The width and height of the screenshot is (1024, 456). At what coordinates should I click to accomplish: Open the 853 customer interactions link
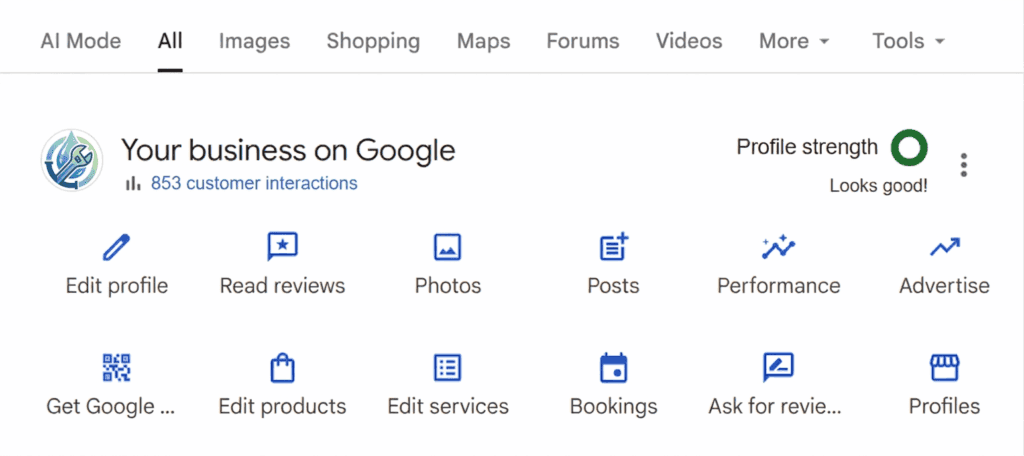[x=253, y=183]
